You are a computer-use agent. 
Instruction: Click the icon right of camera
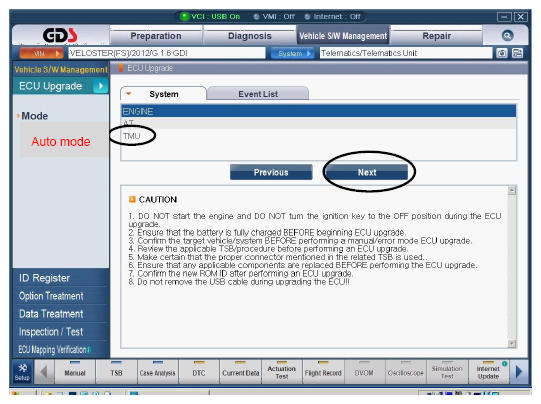[517, 53]
